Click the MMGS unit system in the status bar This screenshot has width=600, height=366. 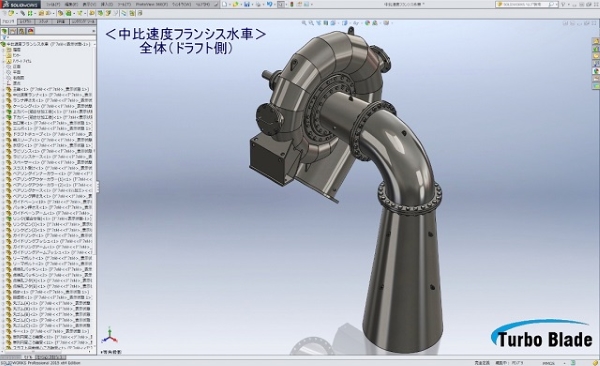(x=548, y=363)
